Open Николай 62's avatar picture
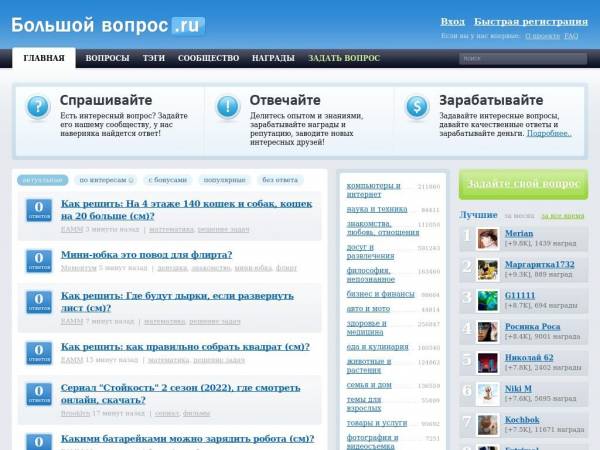Viewport: 600px width, 450px height. point(488,363)
